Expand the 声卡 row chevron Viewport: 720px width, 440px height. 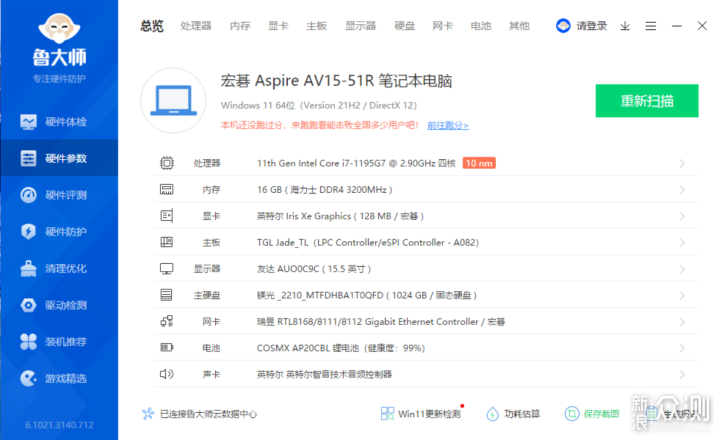682,375
